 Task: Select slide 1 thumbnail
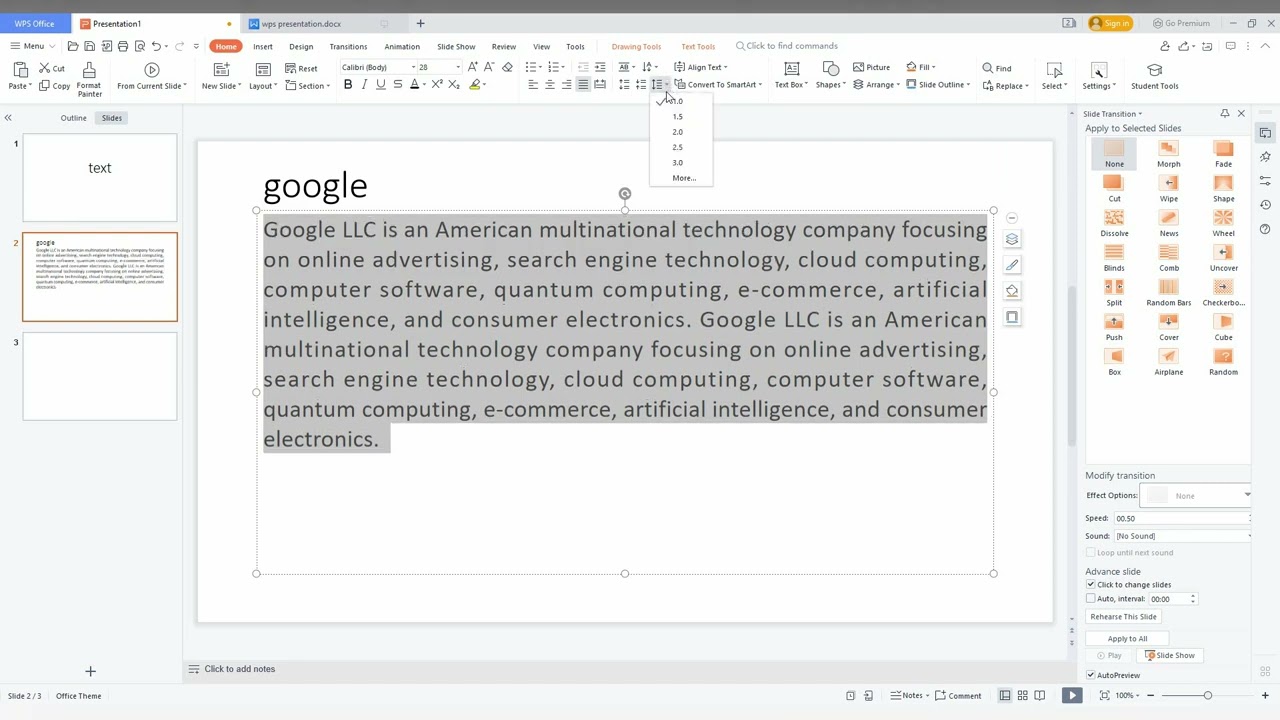point(100,178)
